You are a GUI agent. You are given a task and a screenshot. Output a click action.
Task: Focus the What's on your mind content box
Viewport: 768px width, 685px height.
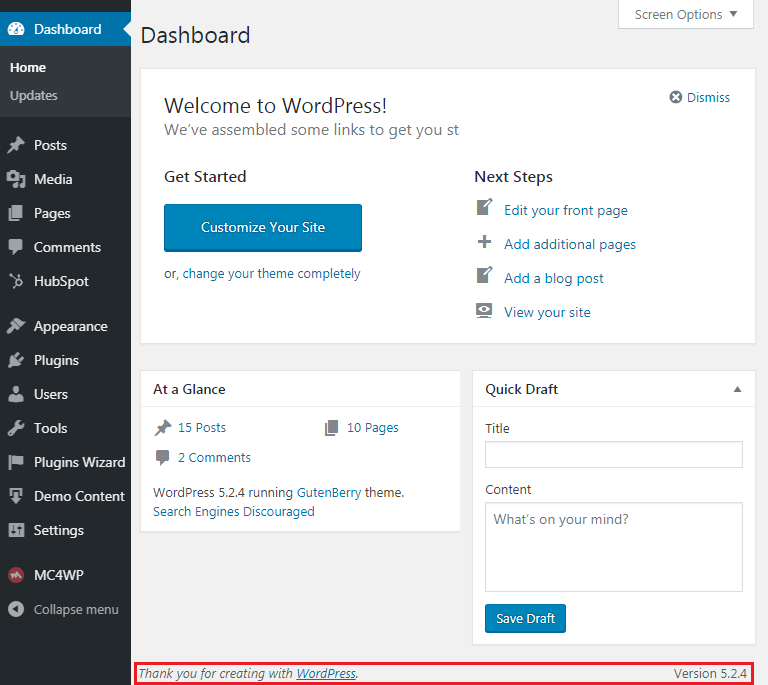[614, 547]
